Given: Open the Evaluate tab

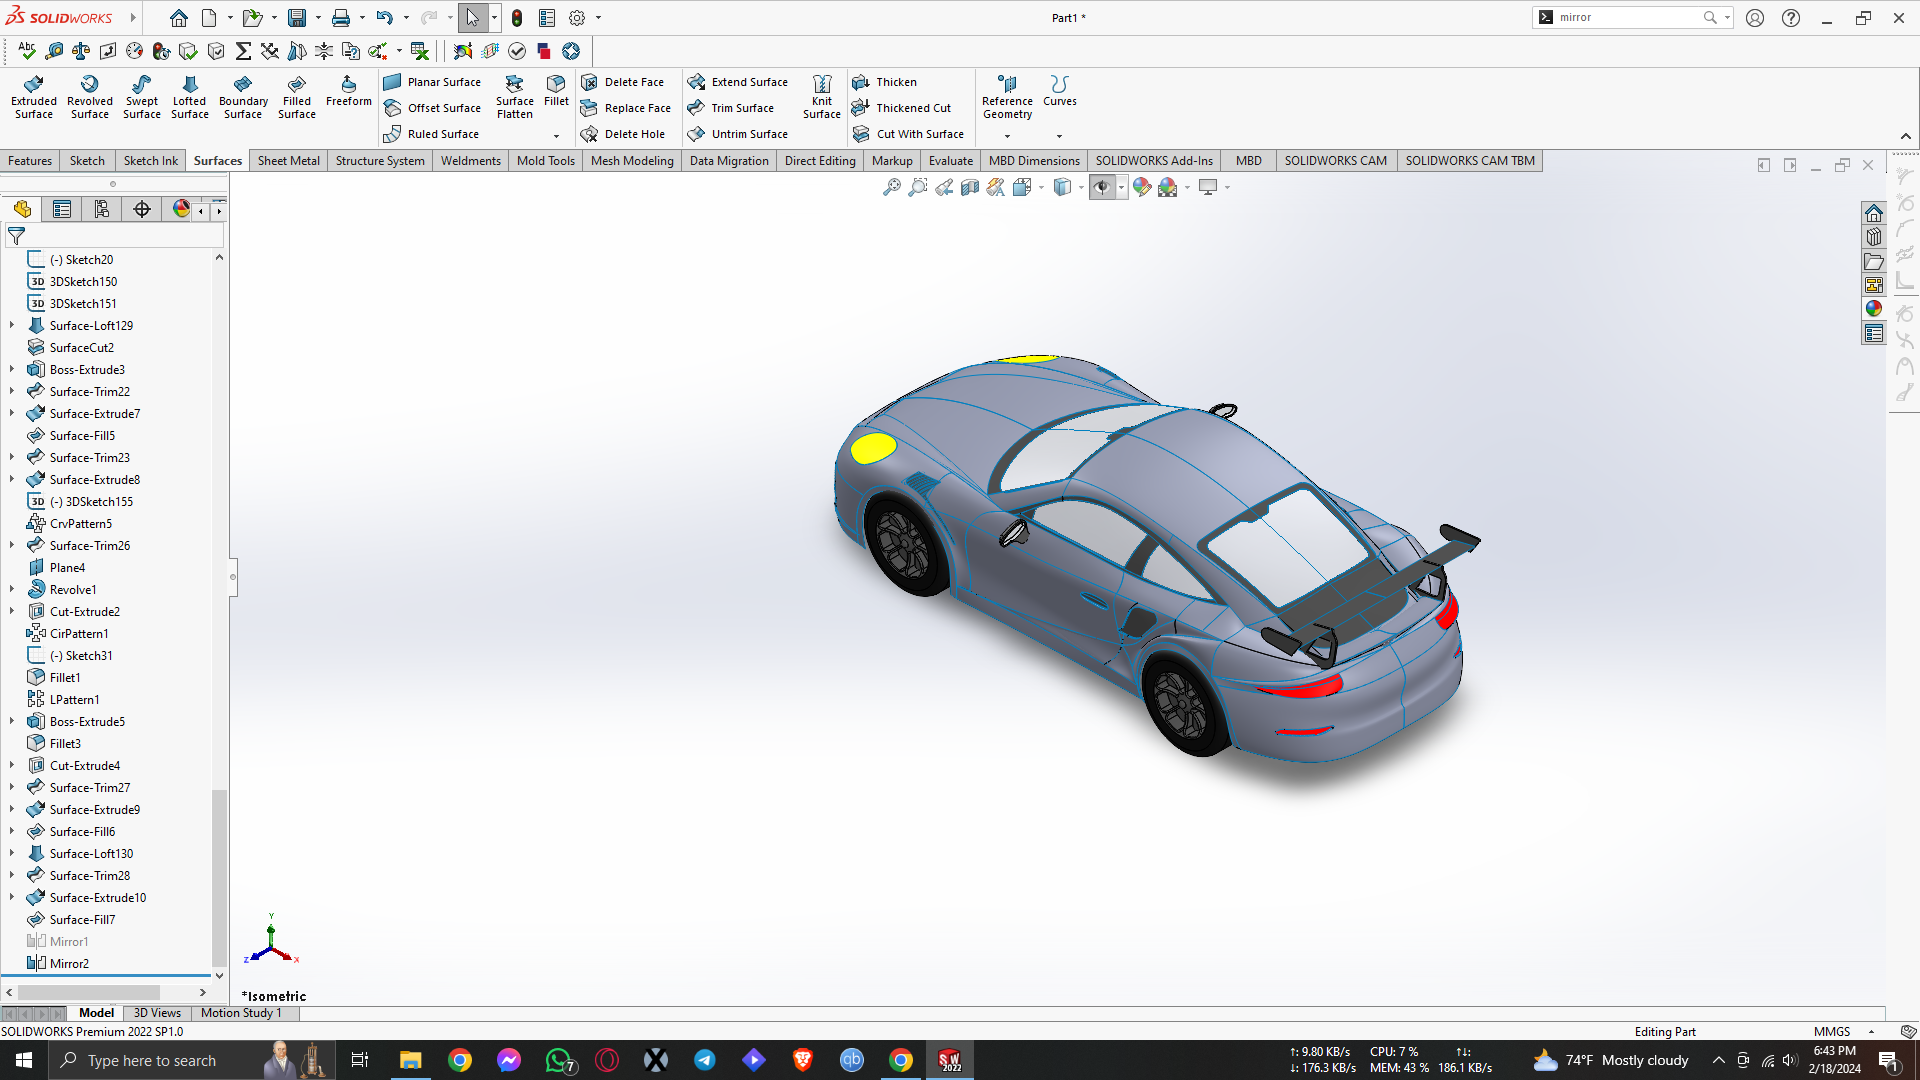Looking at the screenshot, I should point(950,160).
